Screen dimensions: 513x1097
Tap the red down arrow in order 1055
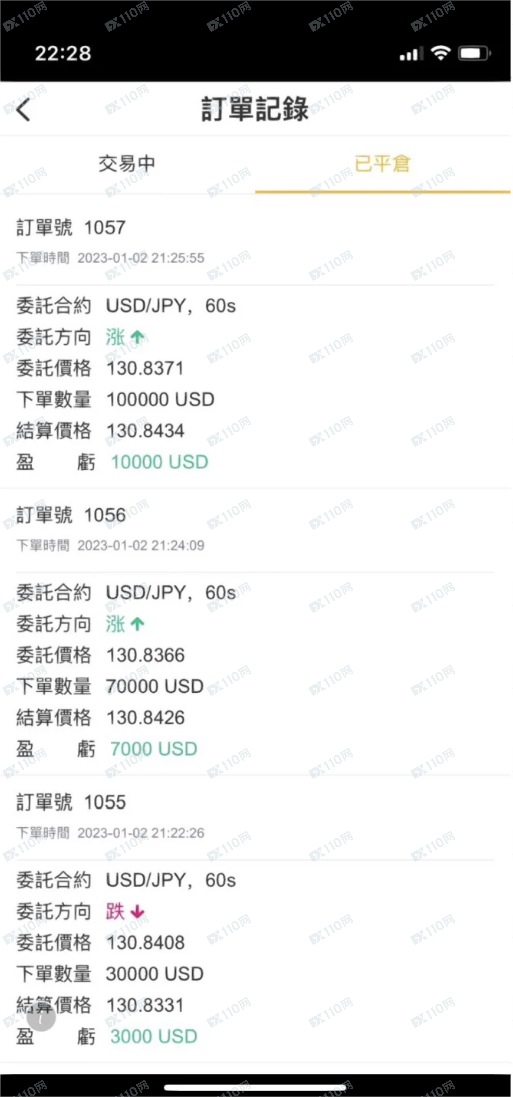click(x=137, y=912)
